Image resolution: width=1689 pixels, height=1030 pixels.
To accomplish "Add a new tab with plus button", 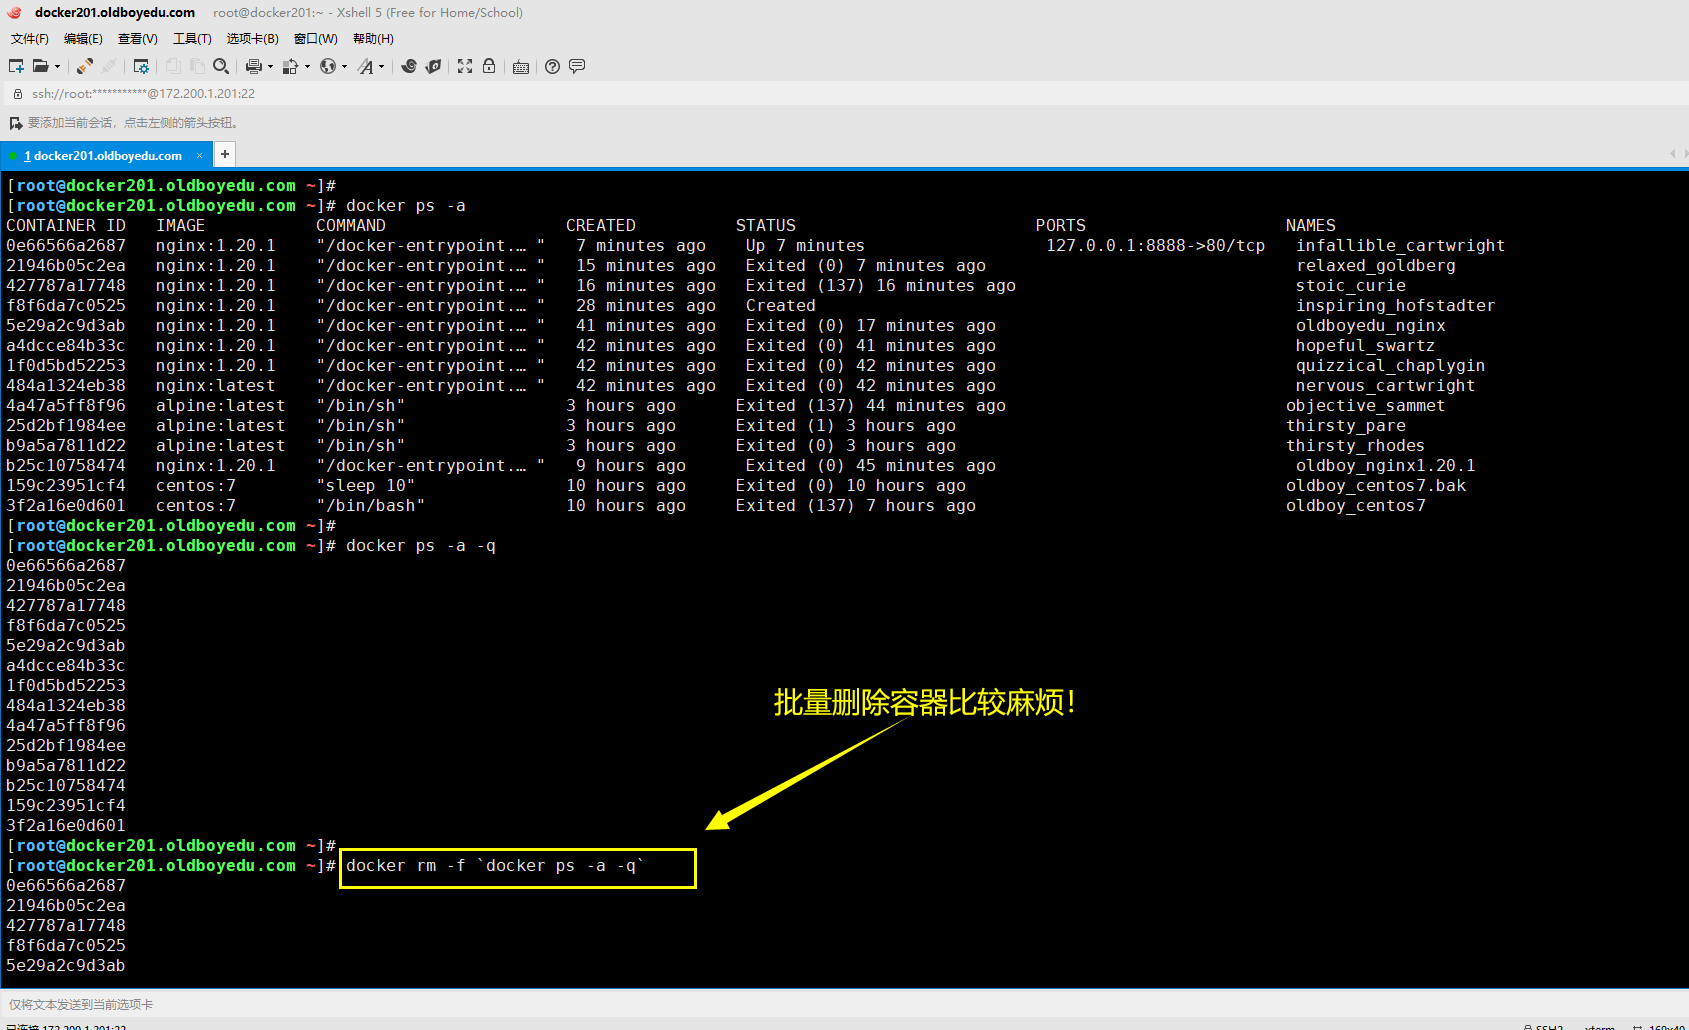I will click(x=225, y=154).
